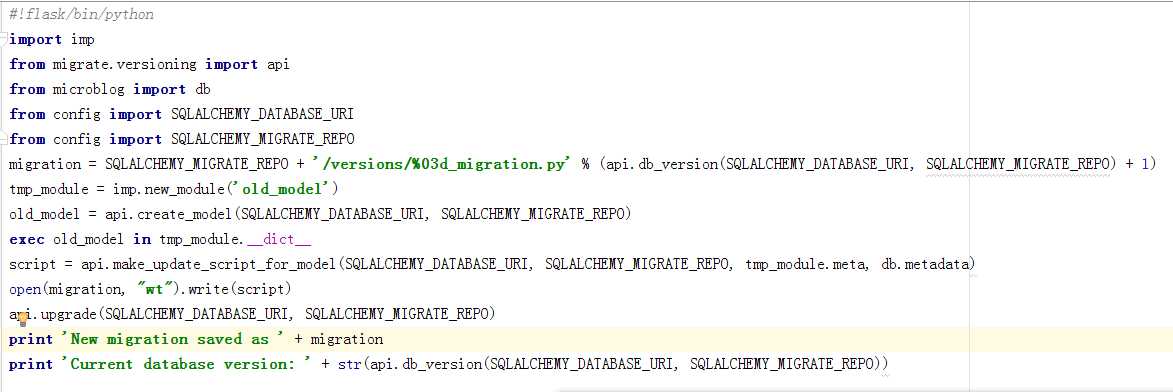Click the 'exec' keyword
Screen dimensions: 1173x392
(27, 239)
